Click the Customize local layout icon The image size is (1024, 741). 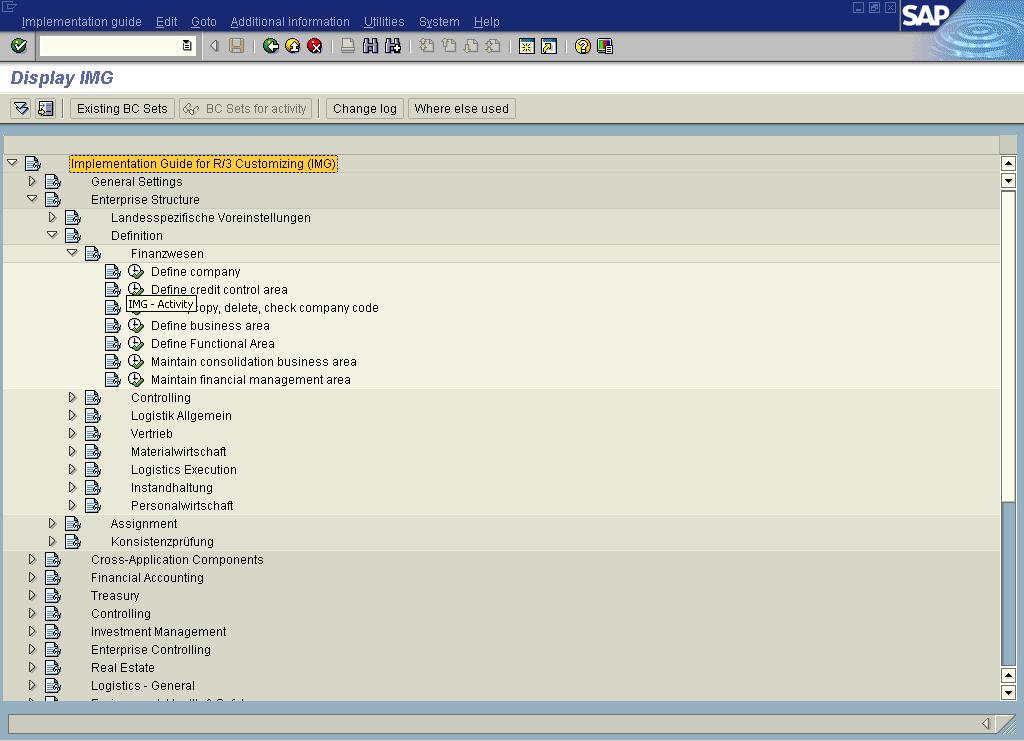605,46
